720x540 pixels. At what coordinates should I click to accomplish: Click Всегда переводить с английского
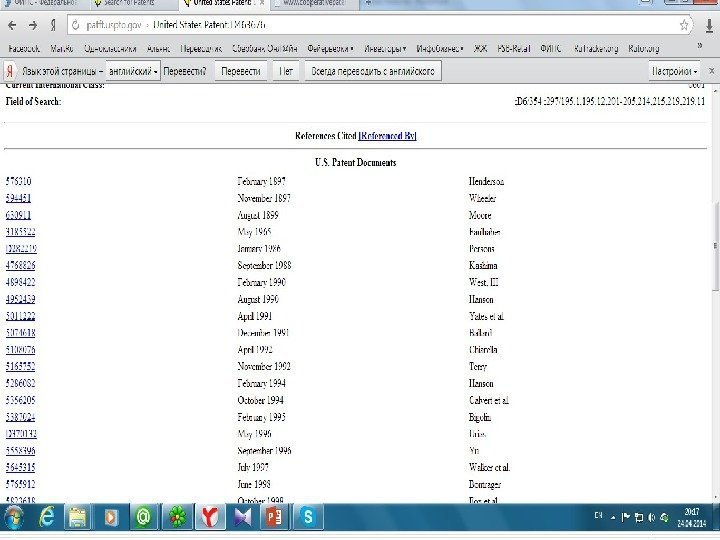tap(373, 71)
